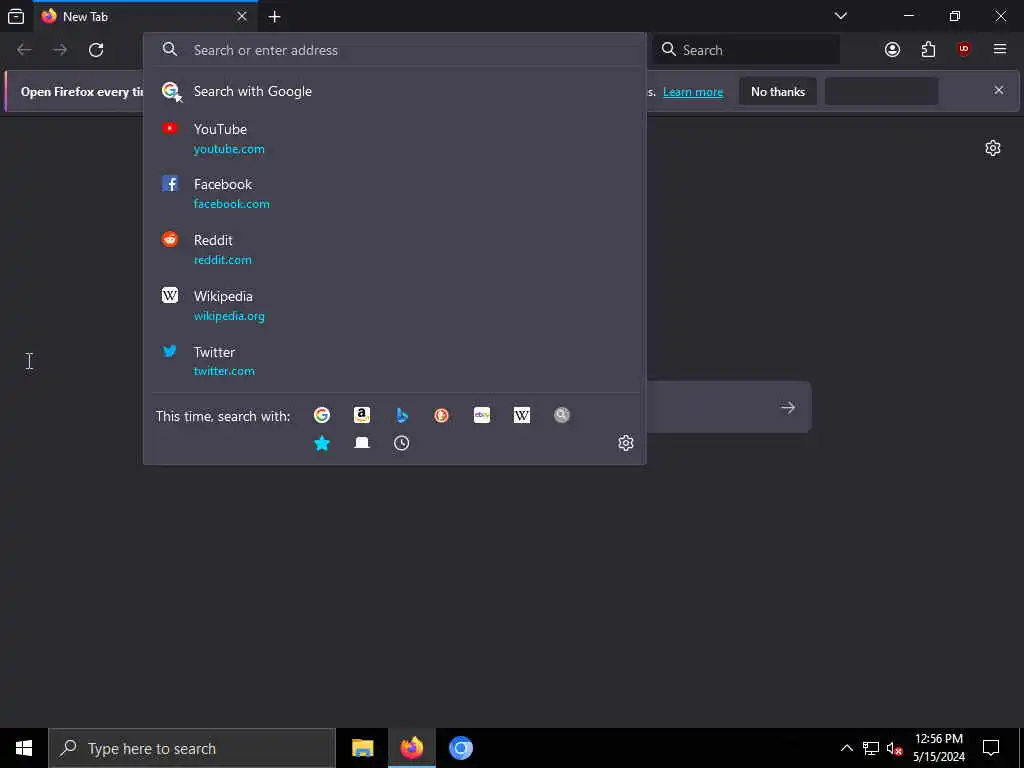1024x768 pixels.
Task: Choose Search with Google suggestion
Action: [394, 91]
